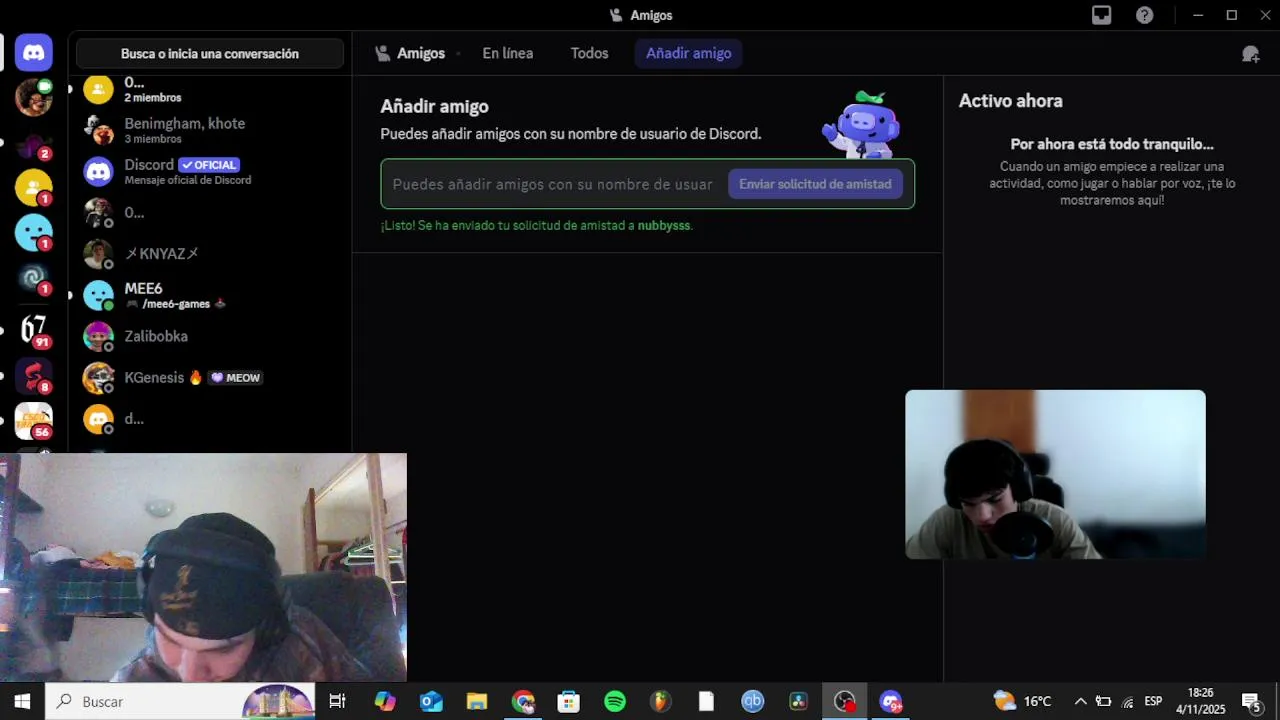This screenshot has width=1280, height=720.
Task: Open the server icon with video camera badge
Action: coord(34,98)
